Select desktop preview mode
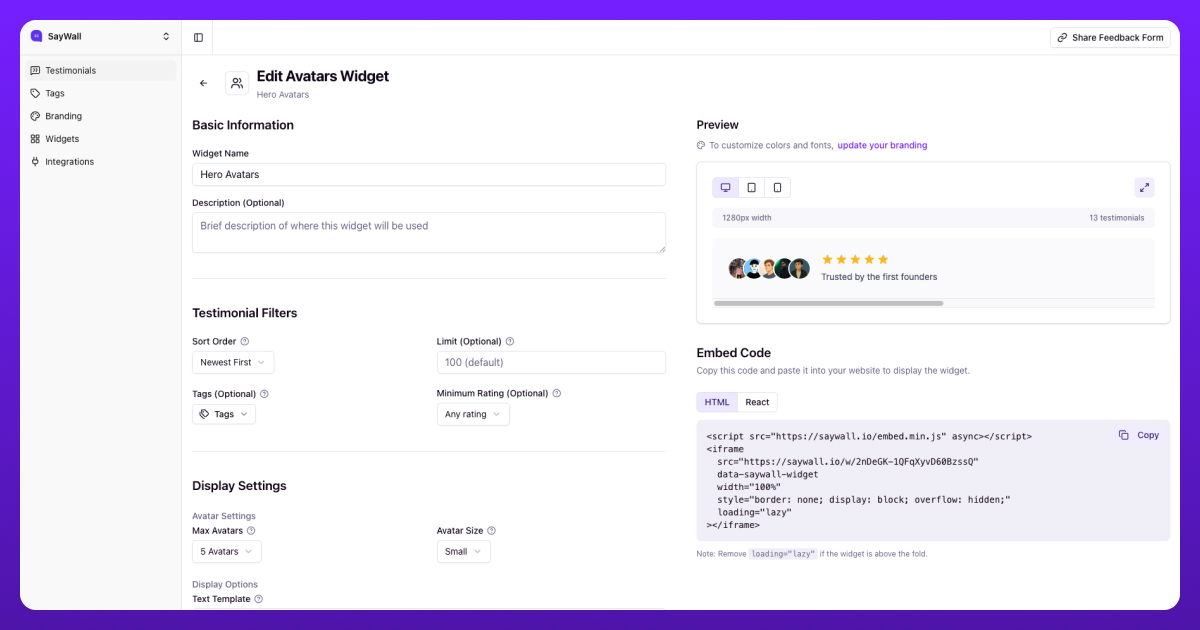The height and width of the screenshot is (630, 1200). point(726,187)
